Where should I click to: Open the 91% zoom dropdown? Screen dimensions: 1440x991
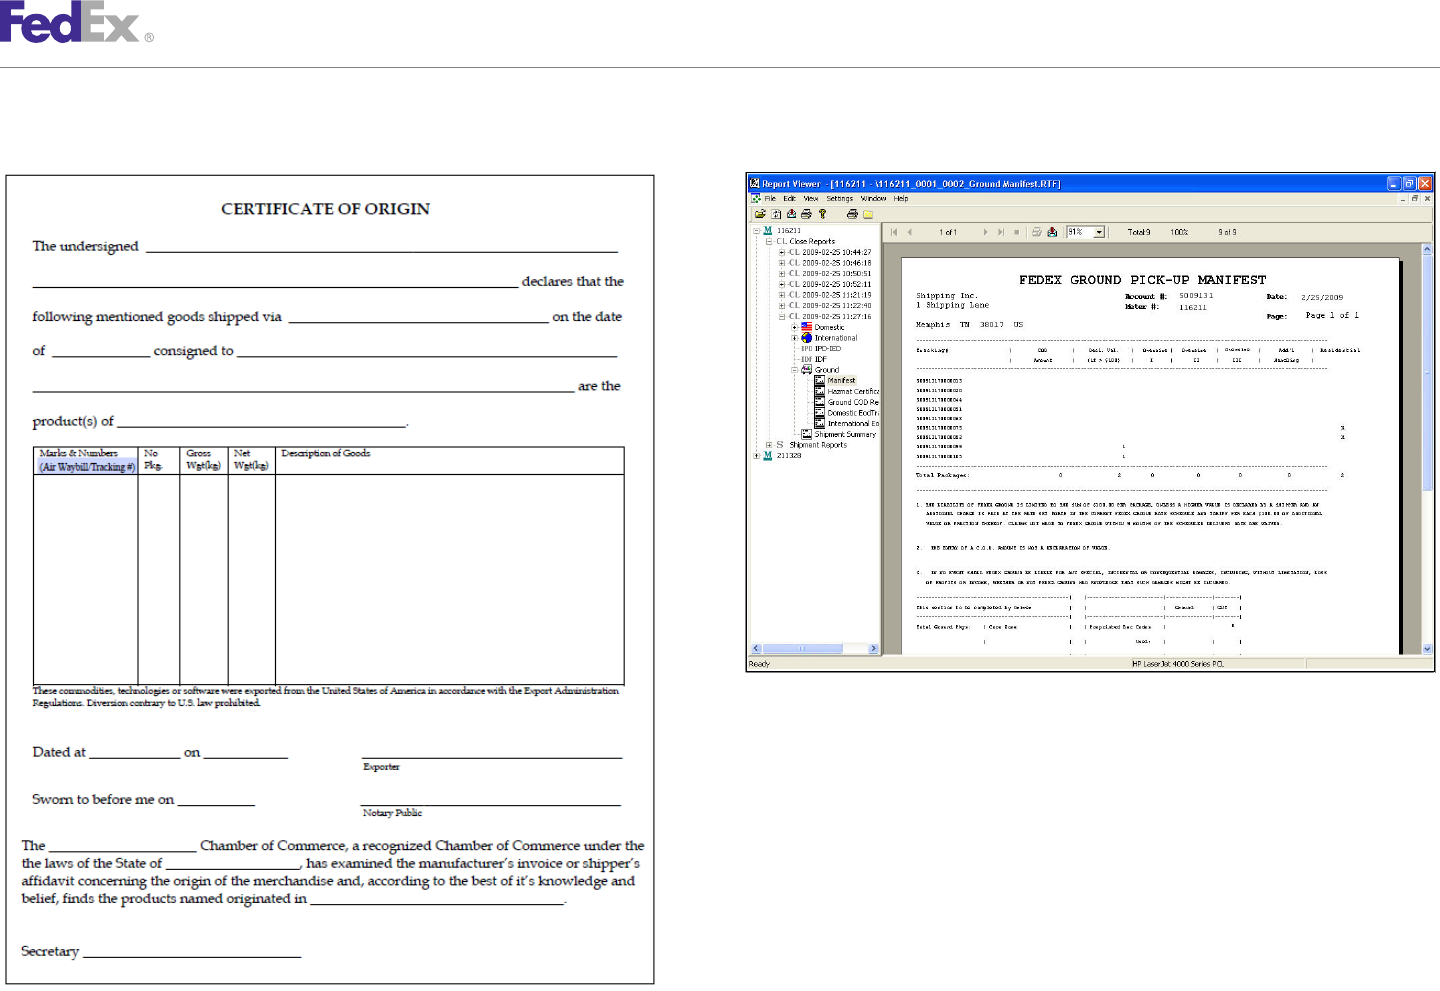pos(1099,232)
